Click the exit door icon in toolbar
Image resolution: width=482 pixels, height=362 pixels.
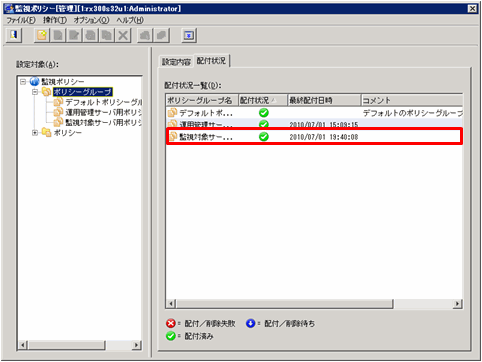point(14,35)
